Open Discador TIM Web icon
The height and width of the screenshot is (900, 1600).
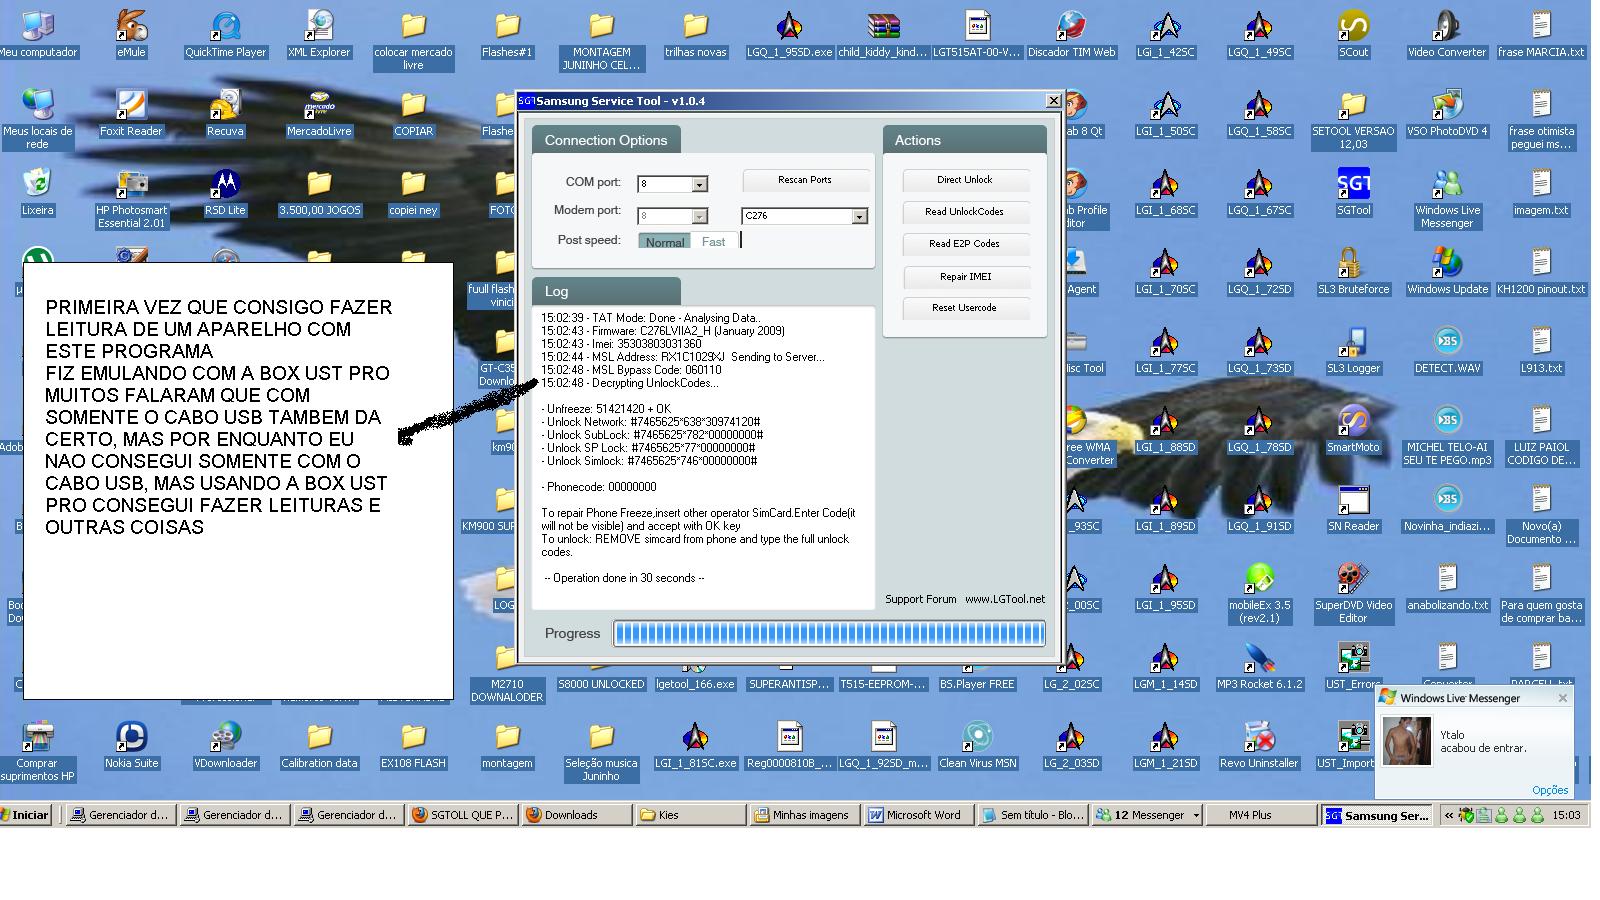coord(1071,34)
